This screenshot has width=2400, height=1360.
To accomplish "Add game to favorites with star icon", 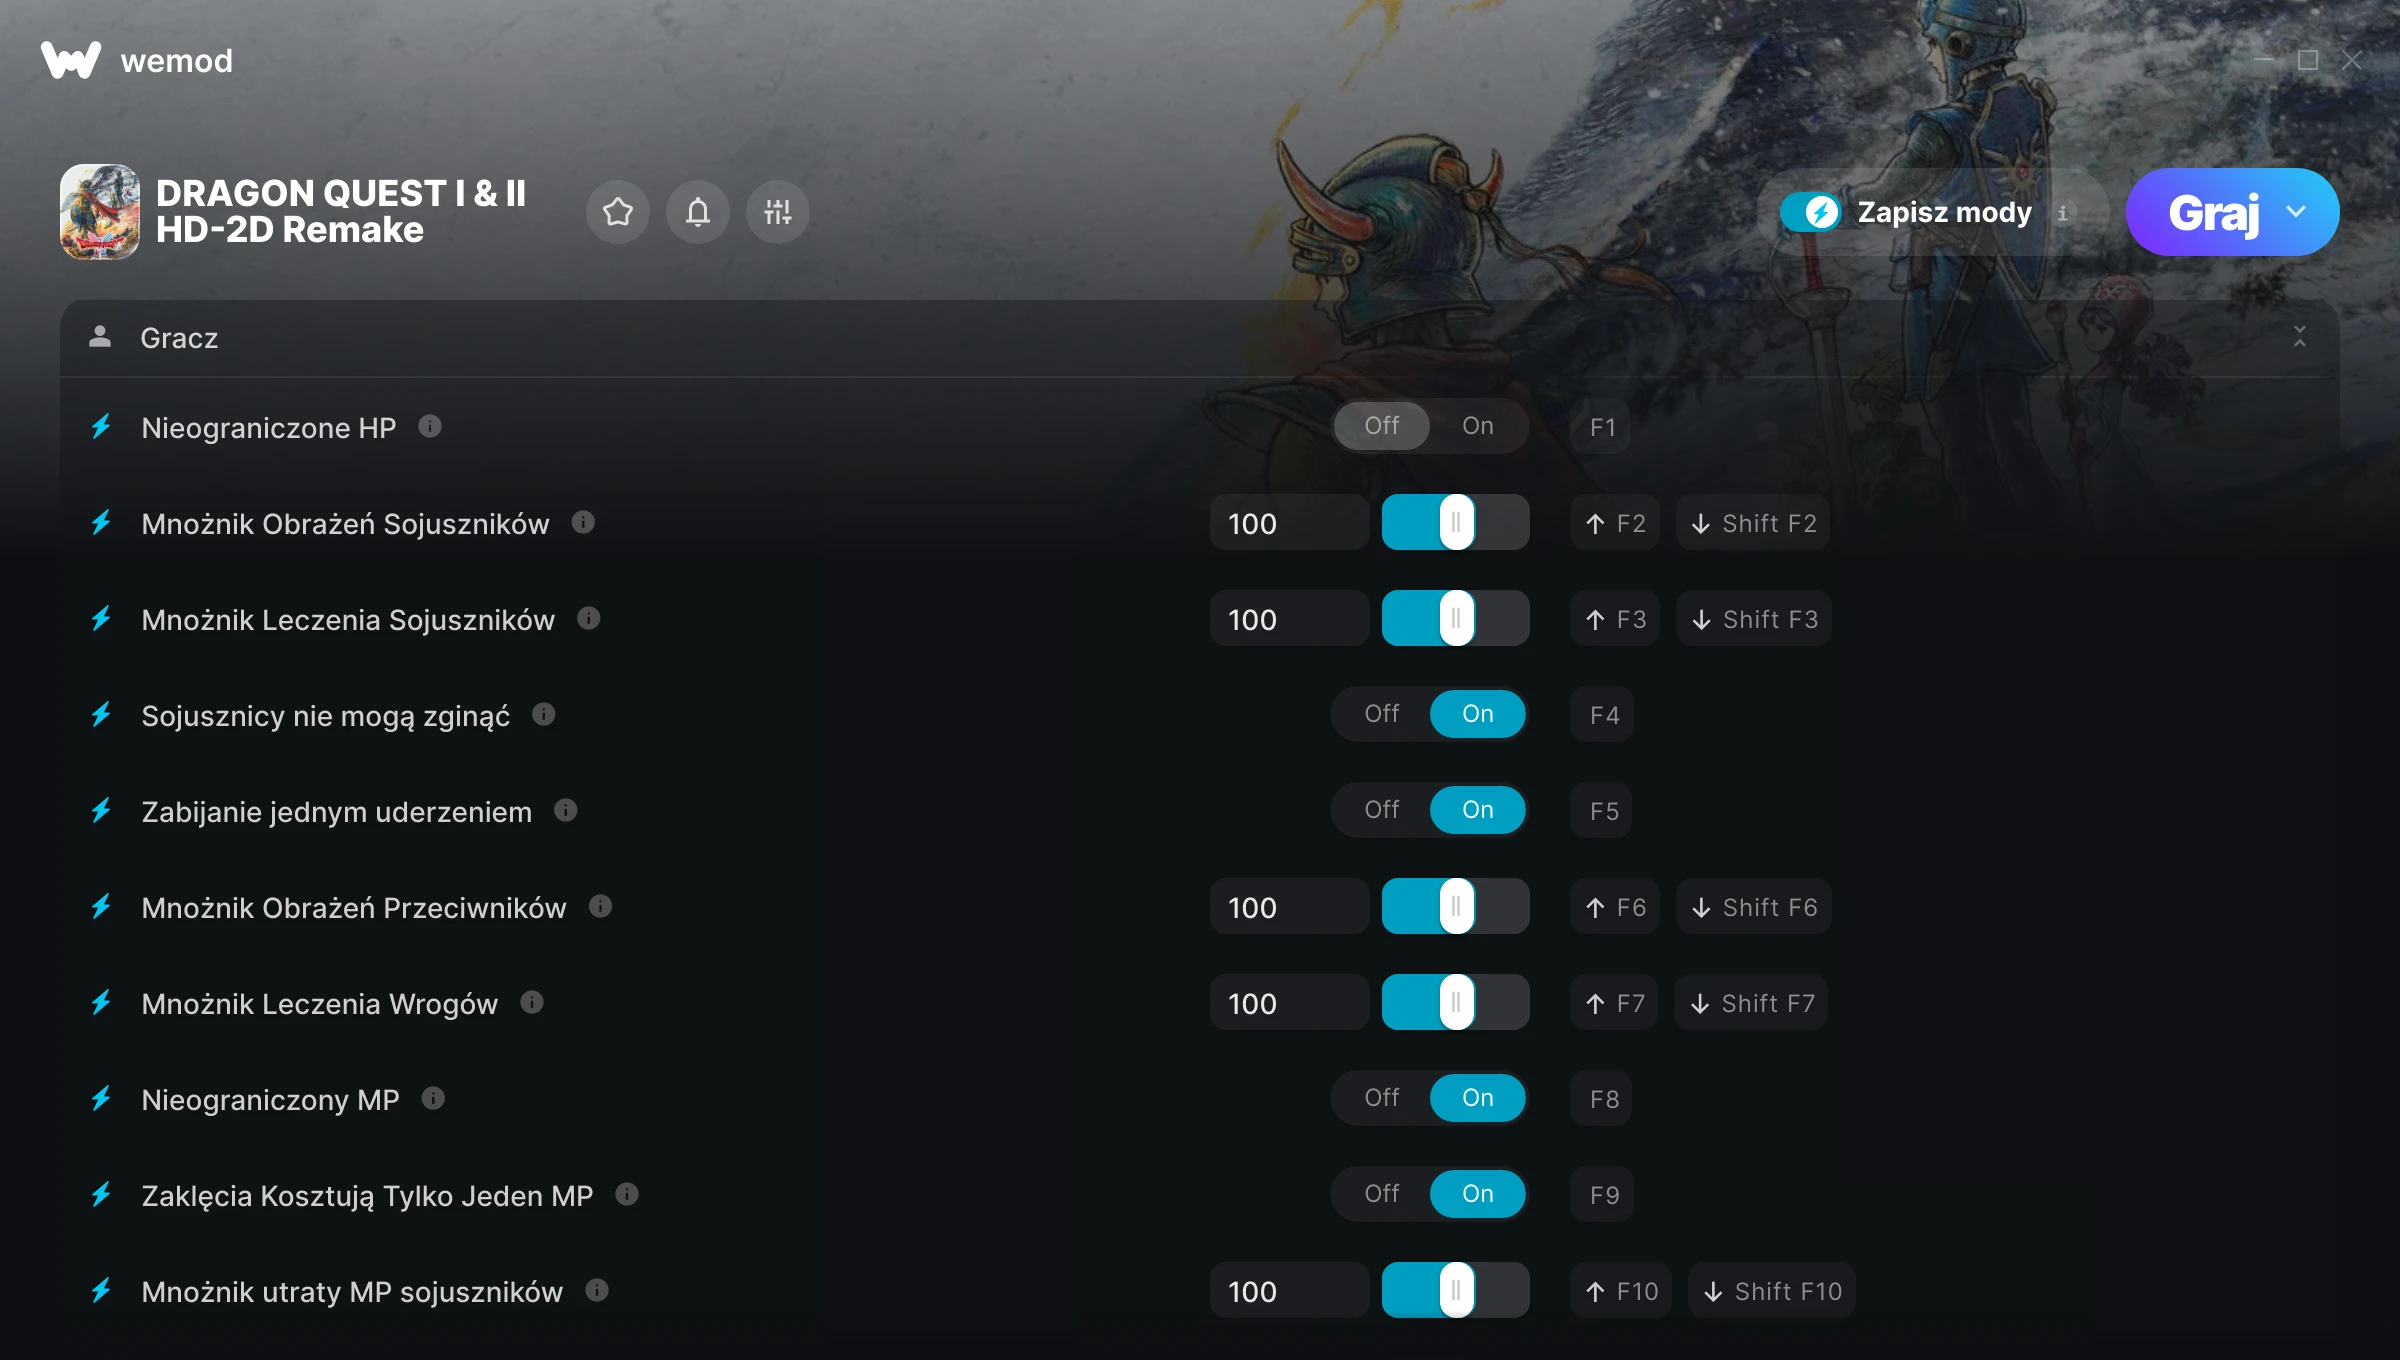I will tap(618, 212).
